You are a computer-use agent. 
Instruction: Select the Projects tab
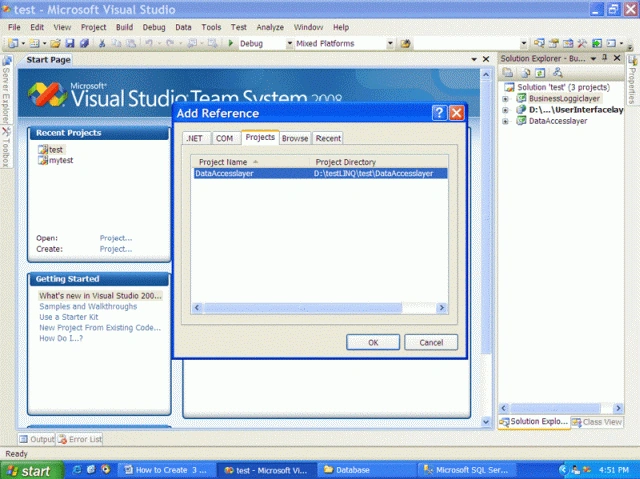260,137
